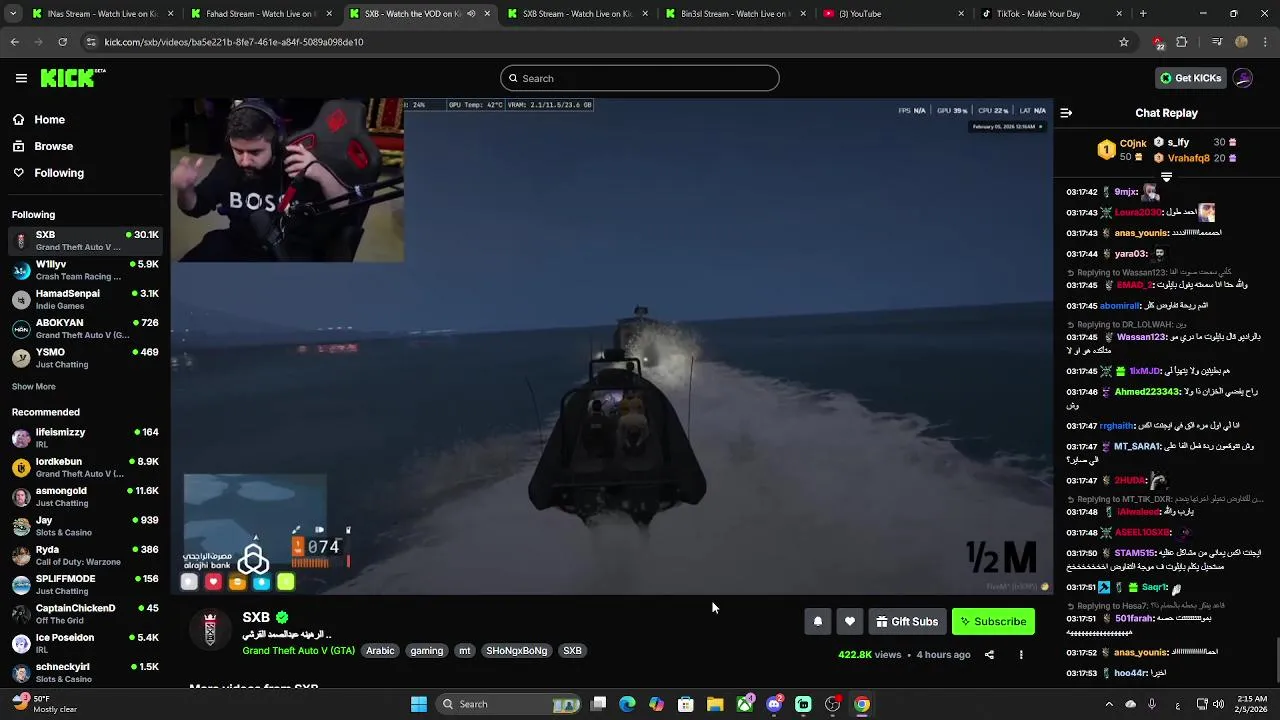Select the gaming tag
1280x720 pixels.
(426, 651)
